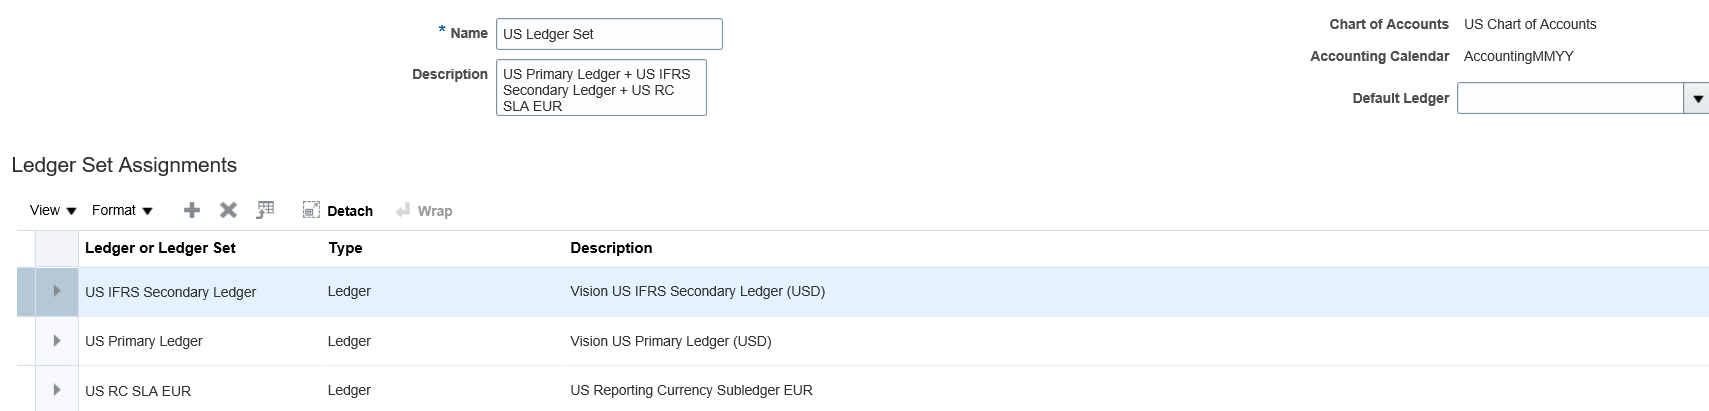Select the US RC SLA EUR cell
This screenshot has height=411, width=1709.
(138, 391)
